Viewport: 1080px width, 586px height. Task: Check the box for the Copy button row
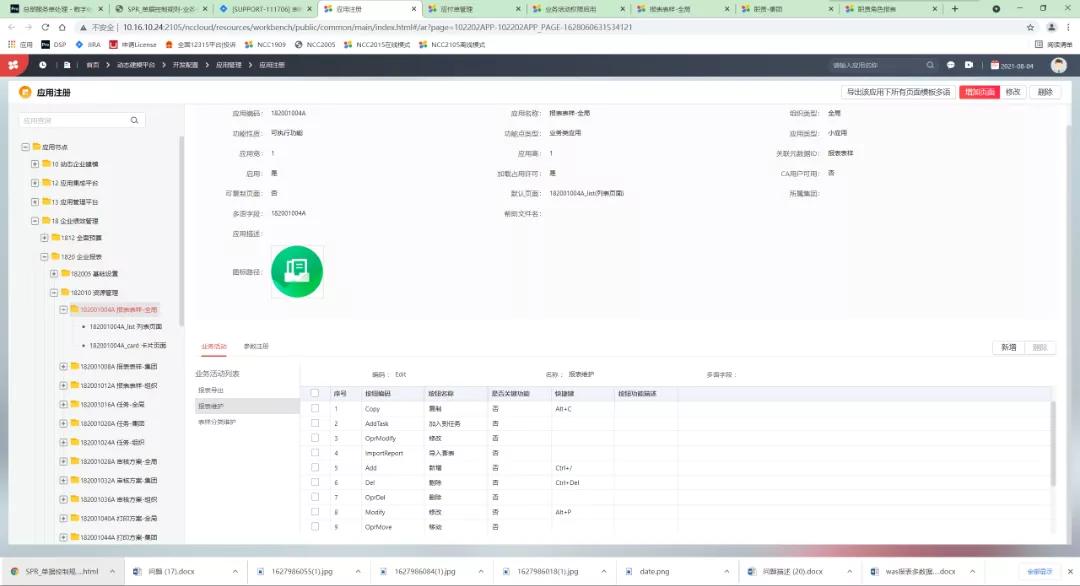(315, 409)
